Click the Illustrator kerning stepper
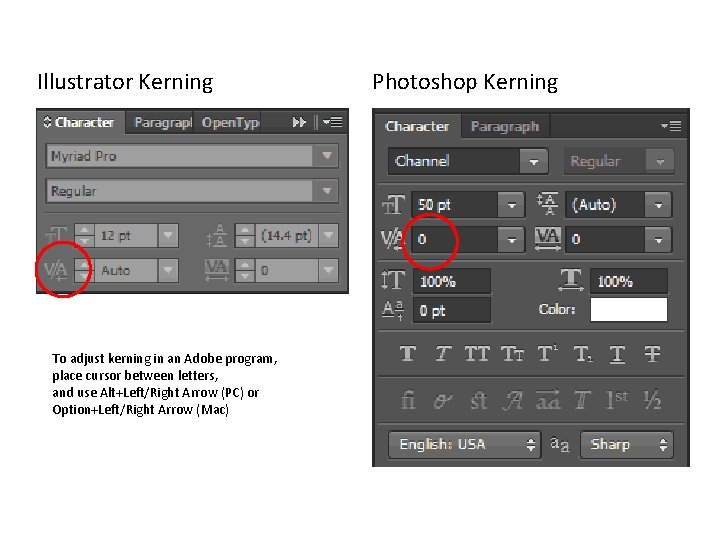This screenshot has height=540, width=720. [x=84, y=270]
